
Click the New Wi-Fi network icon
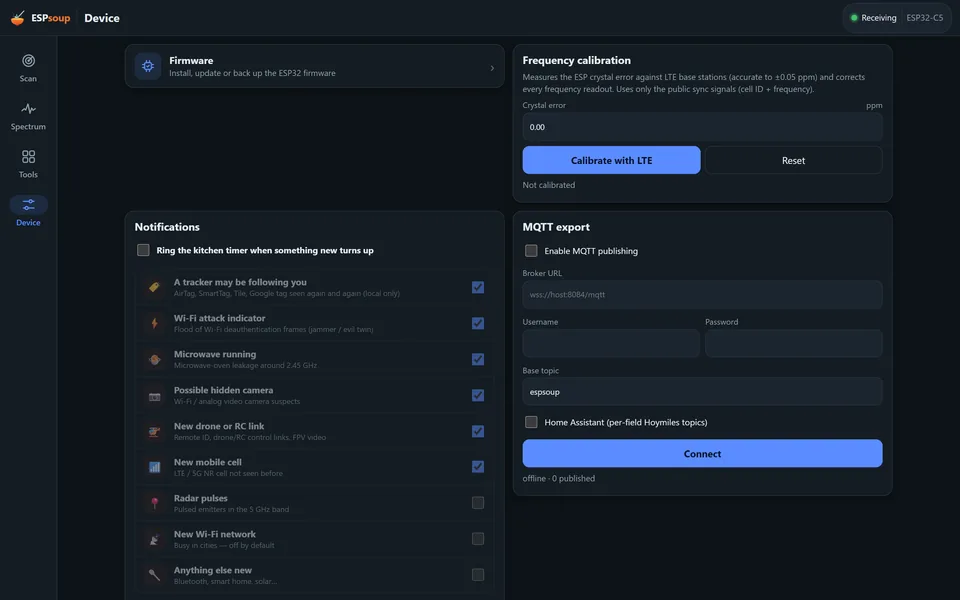[x=154, y=539]
